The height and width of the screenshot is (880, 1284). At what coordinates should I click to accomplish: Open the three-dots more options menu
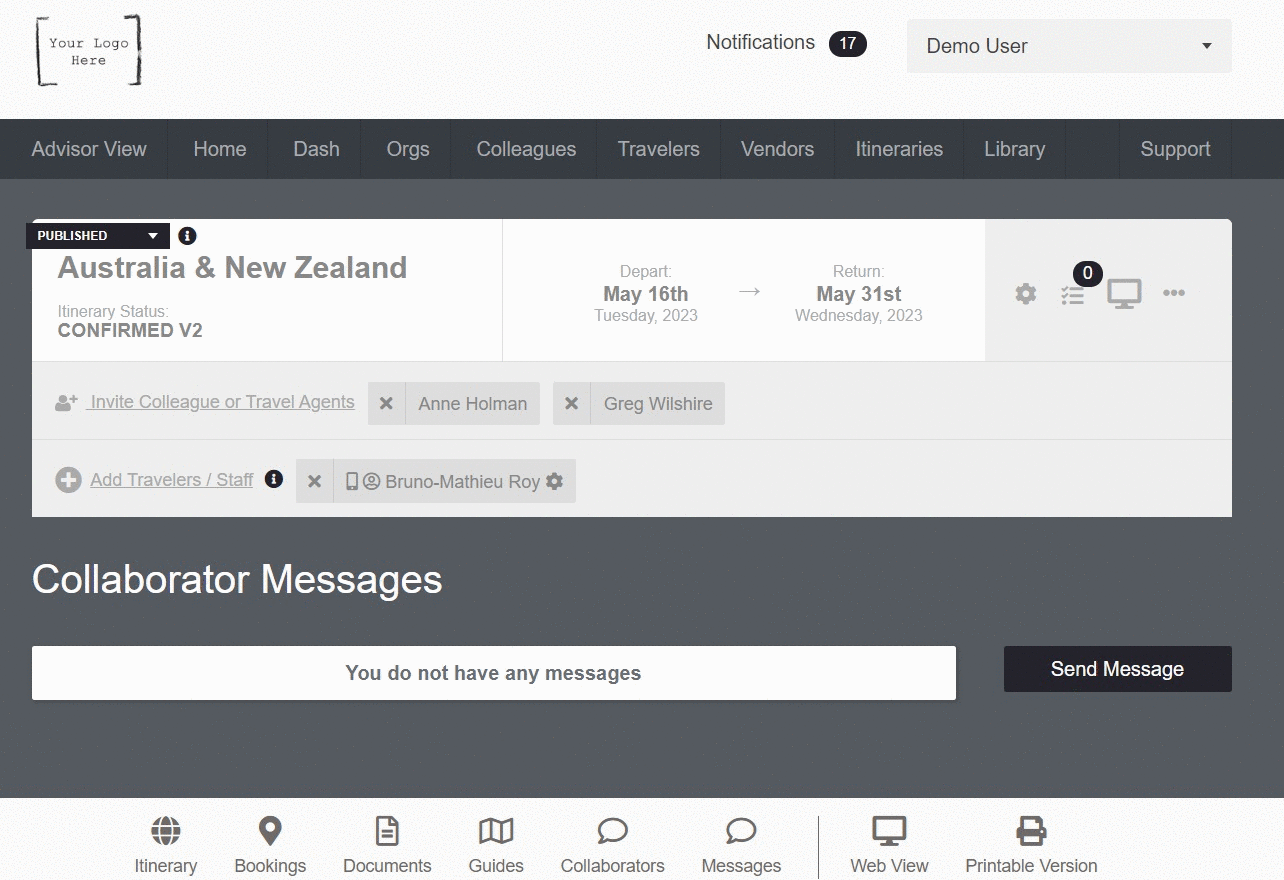1174,293
